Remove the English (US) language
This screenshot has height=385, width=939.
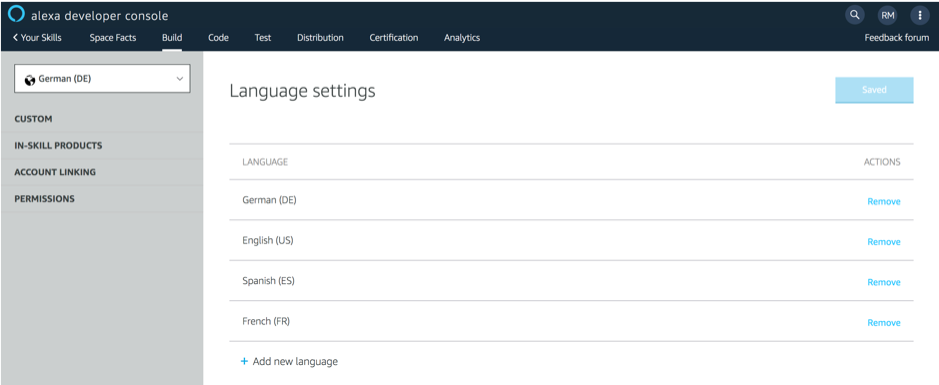pos(884,242)
